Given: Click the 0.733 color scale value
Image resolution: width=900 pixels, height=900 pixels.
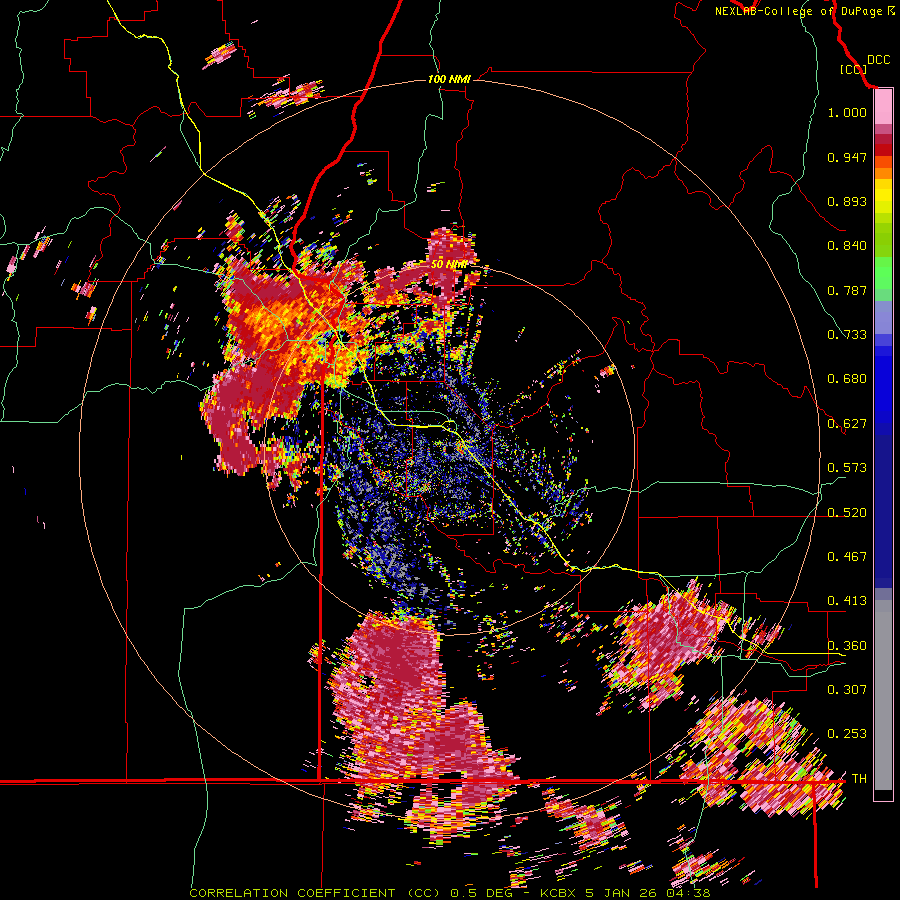Looking at the screenshot, I should point(847,335).
